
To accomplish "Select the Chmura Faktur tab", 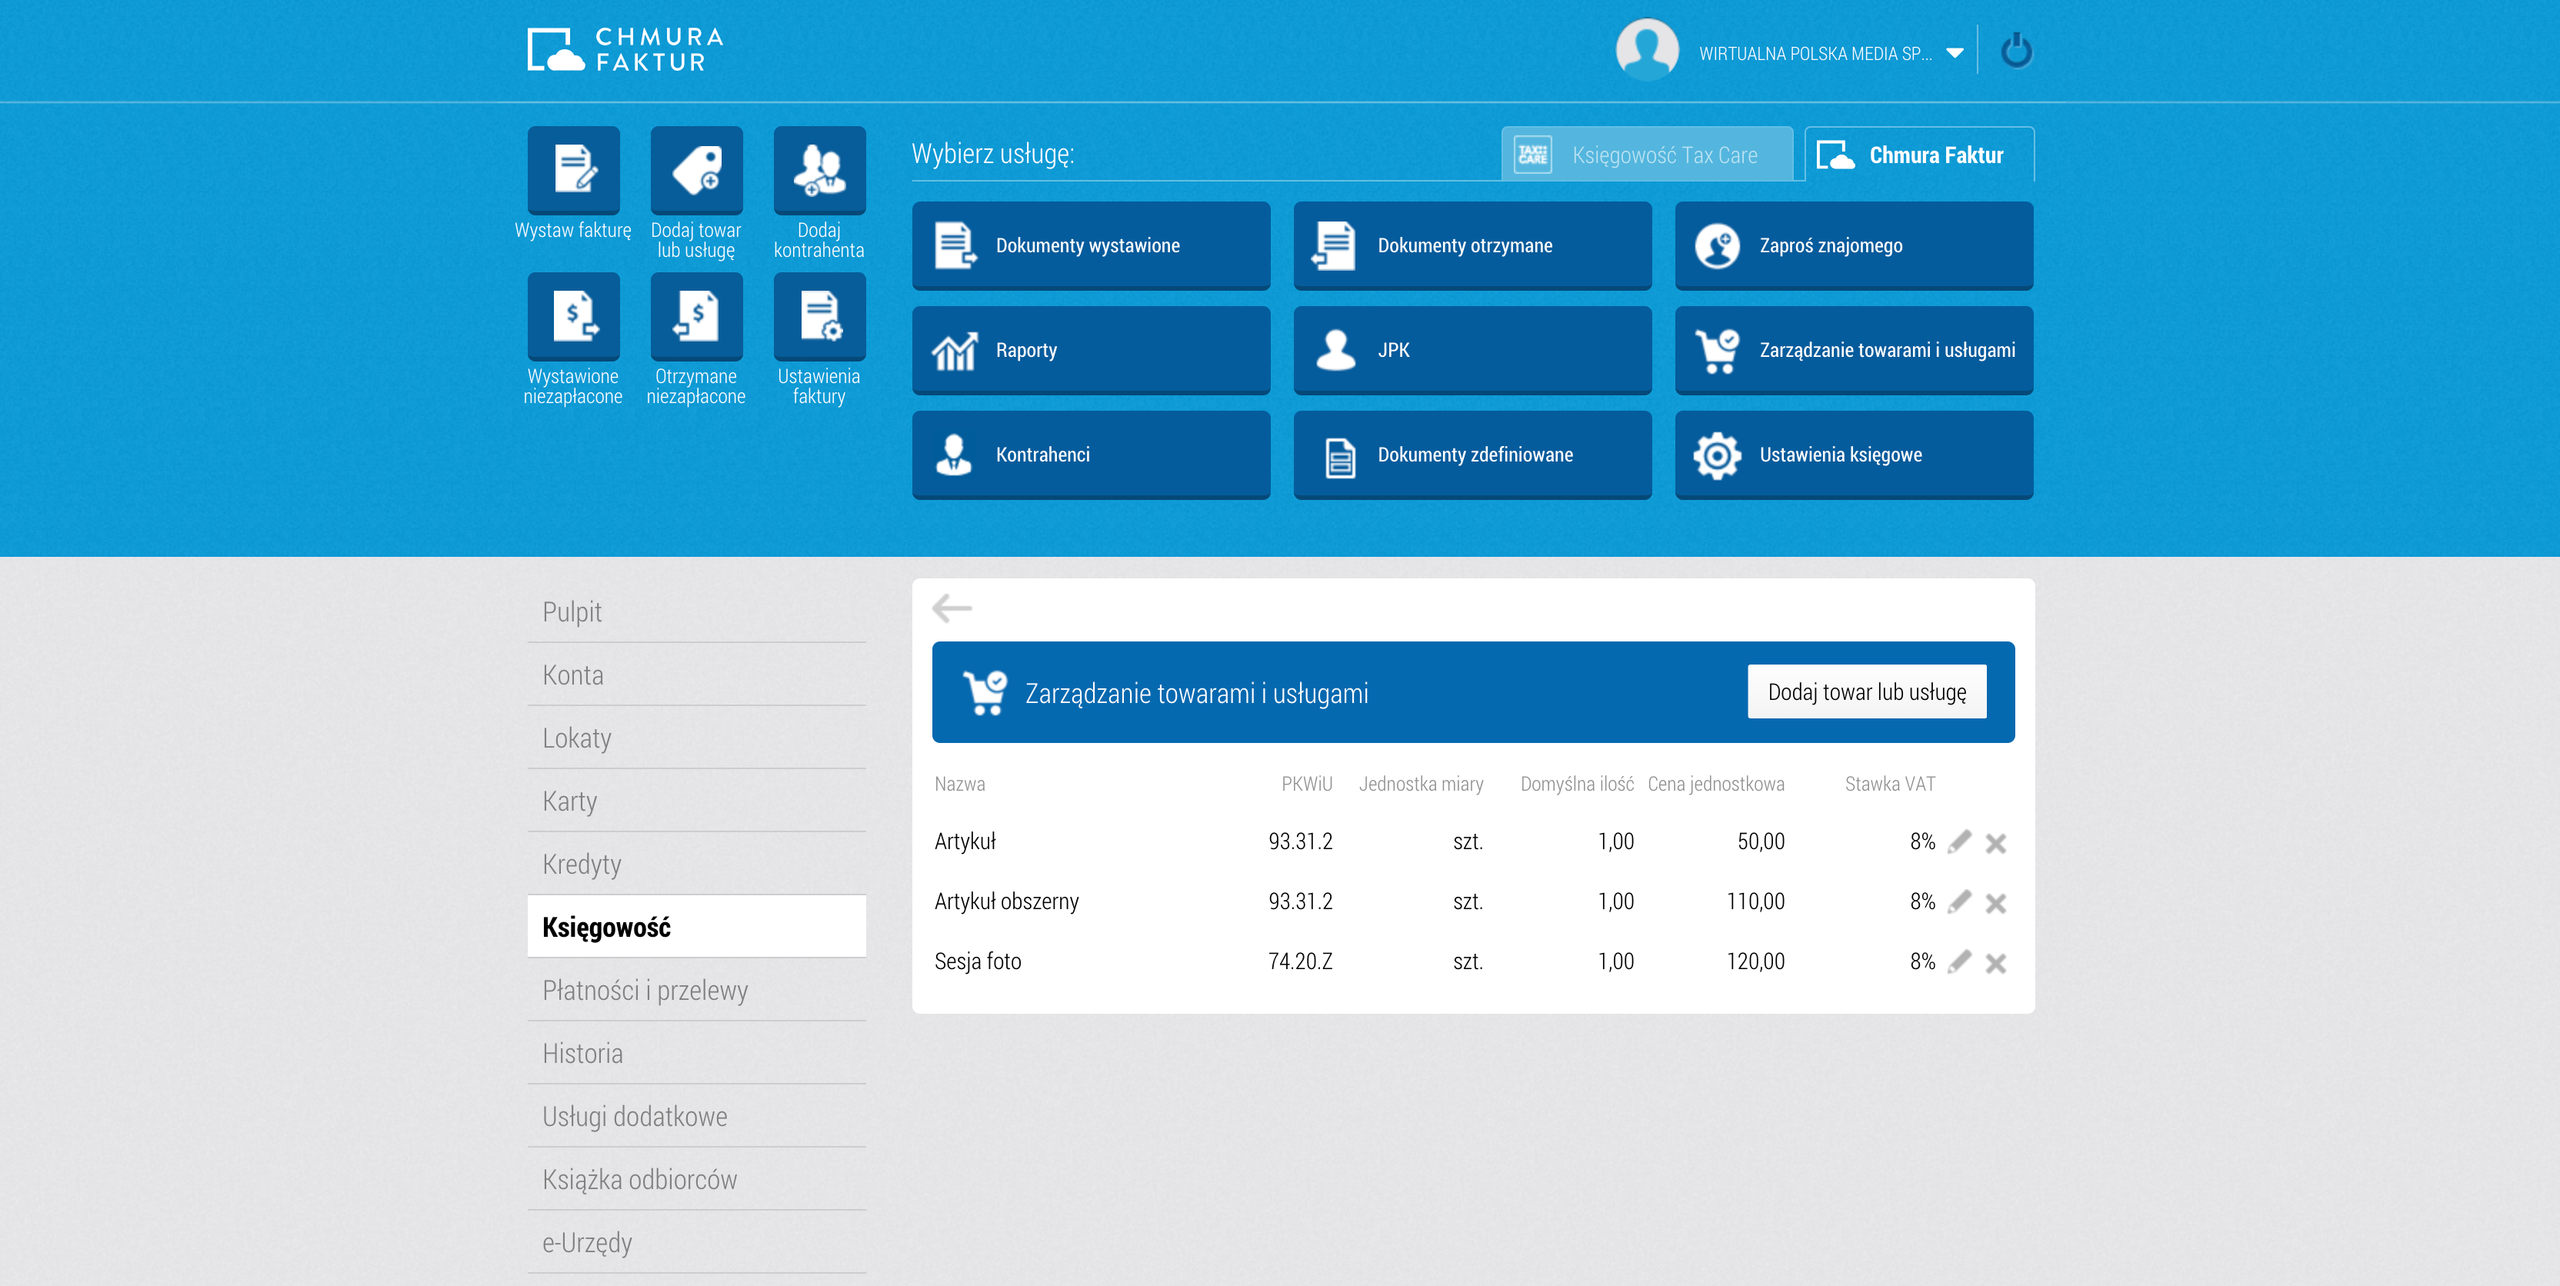I will point(1918,154).
